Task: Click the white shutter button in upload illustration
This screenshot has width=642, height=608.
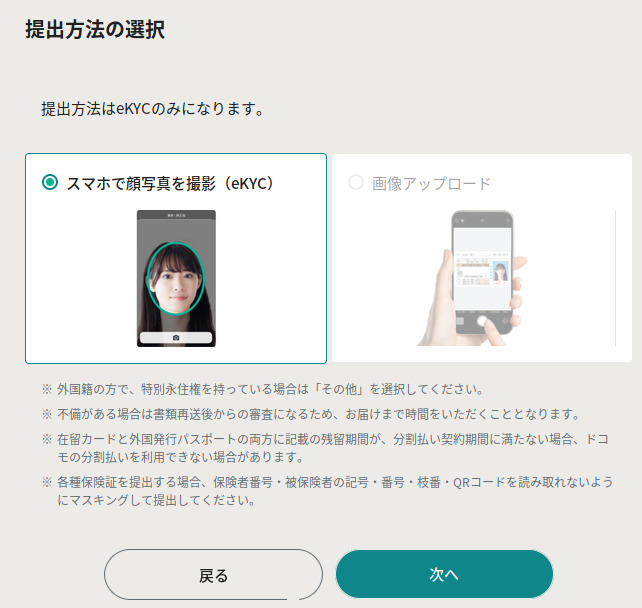Action: (x=482, y=320)
